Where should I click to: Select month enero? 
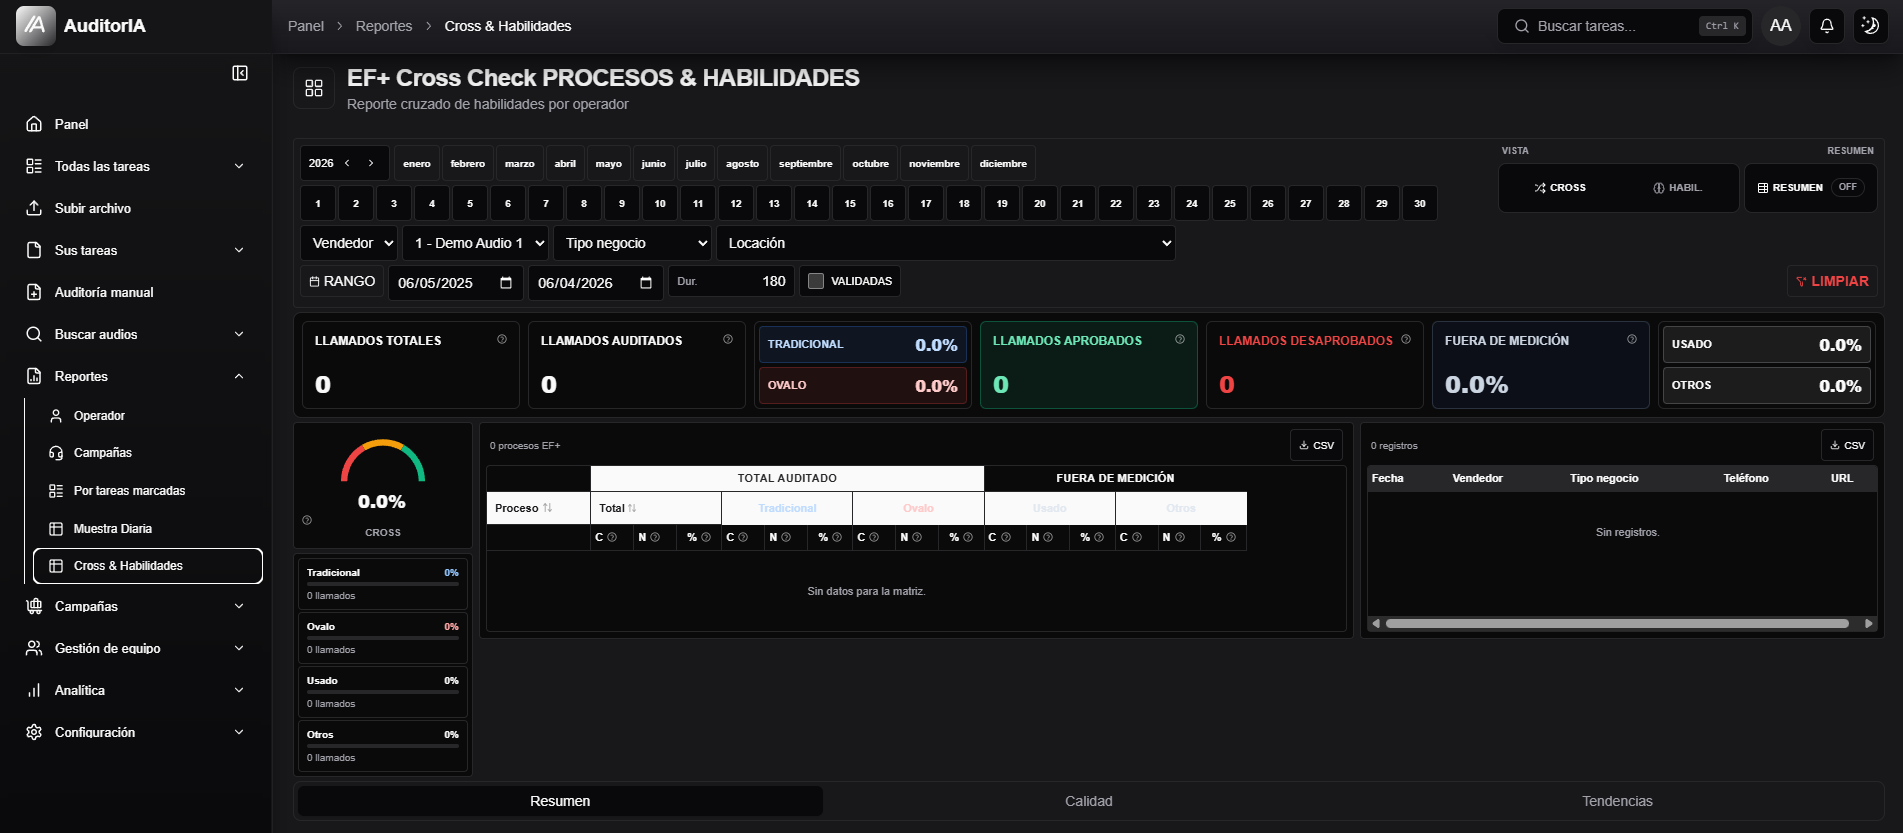417,163
